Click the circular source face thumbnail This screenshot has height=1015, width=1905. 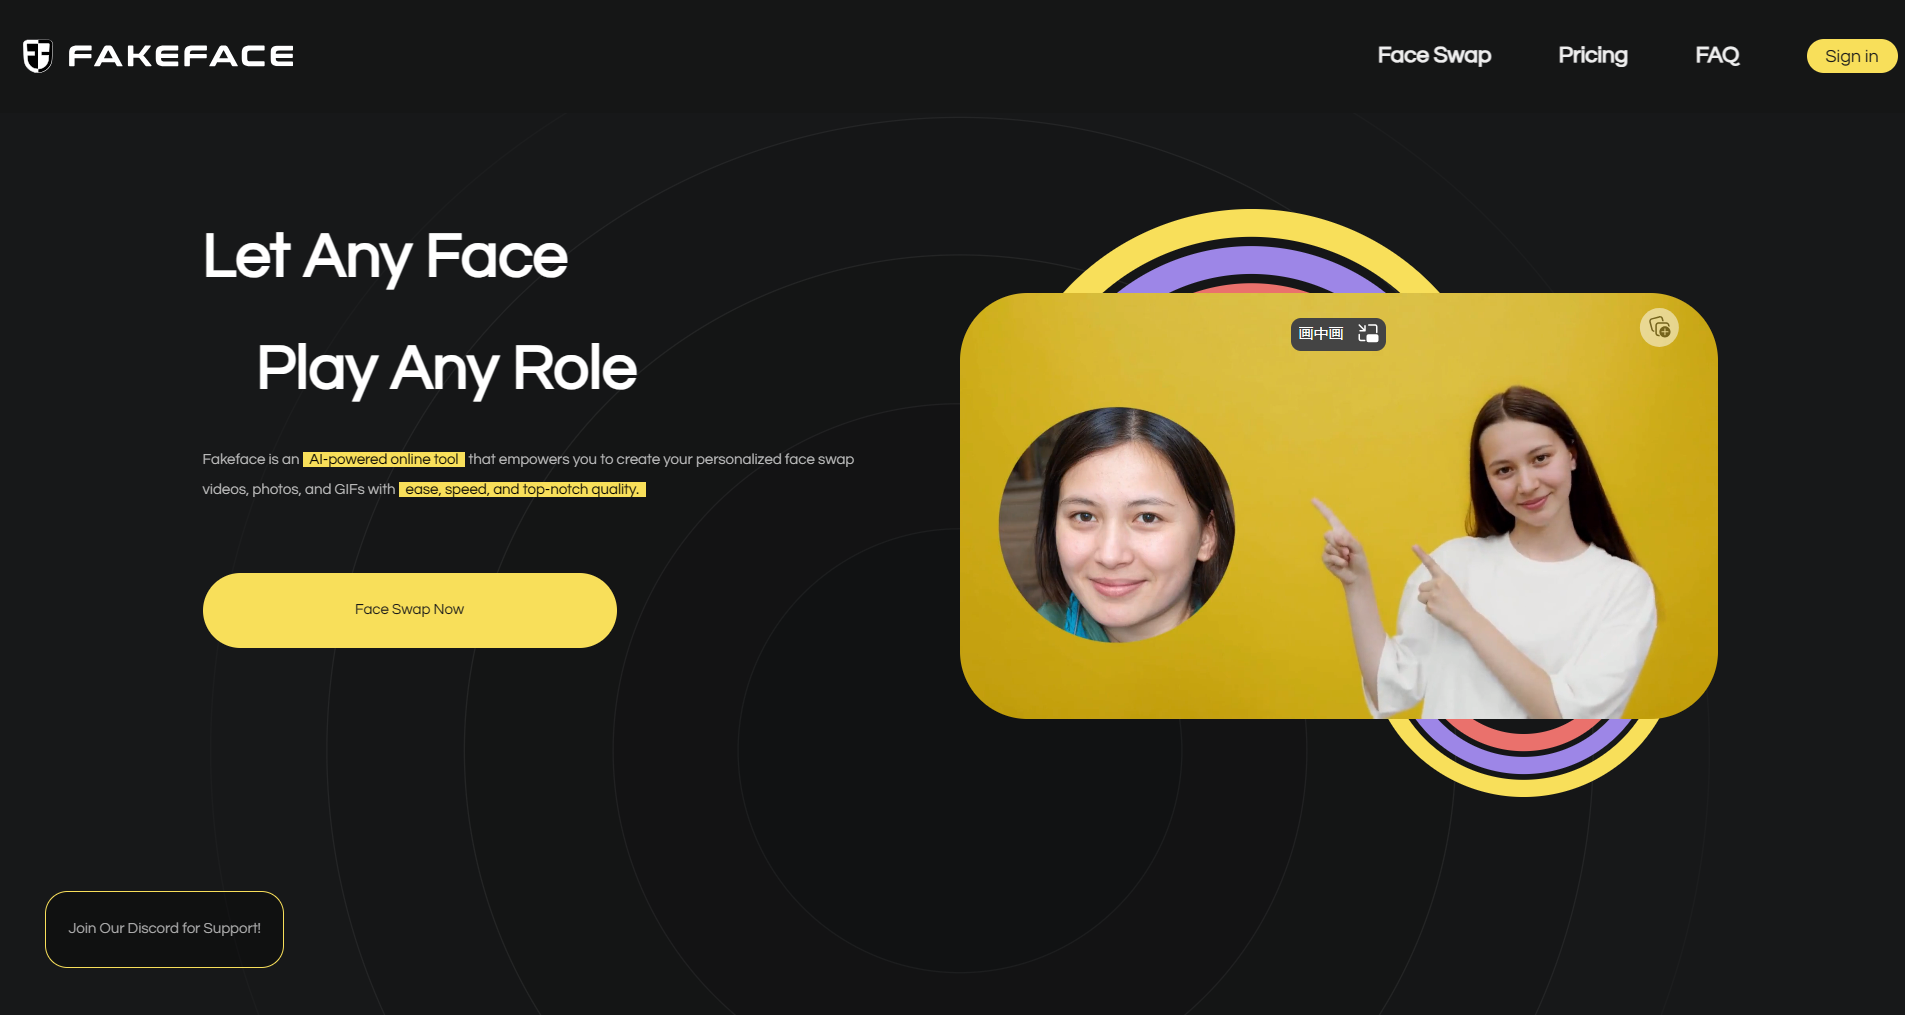[1117, 525]
